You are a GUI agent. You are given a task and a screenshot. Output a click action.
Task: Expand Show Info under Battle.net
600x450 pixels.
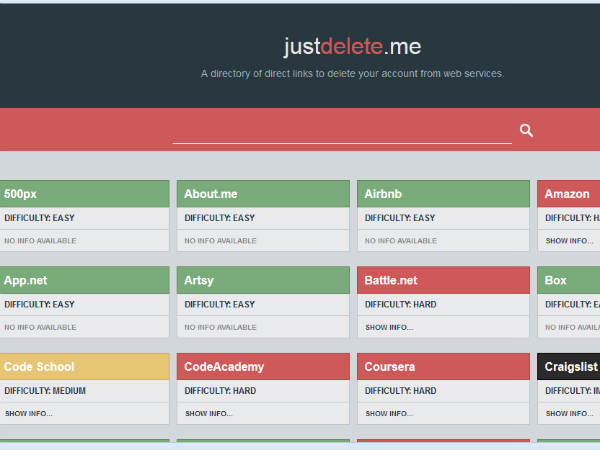tap(389, 327)
